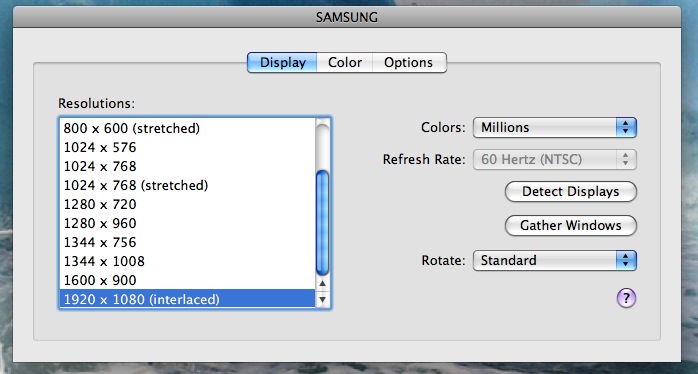Switch to the Color tab
This screenshot has height=374, width=698.
click(x=345, y=62)
